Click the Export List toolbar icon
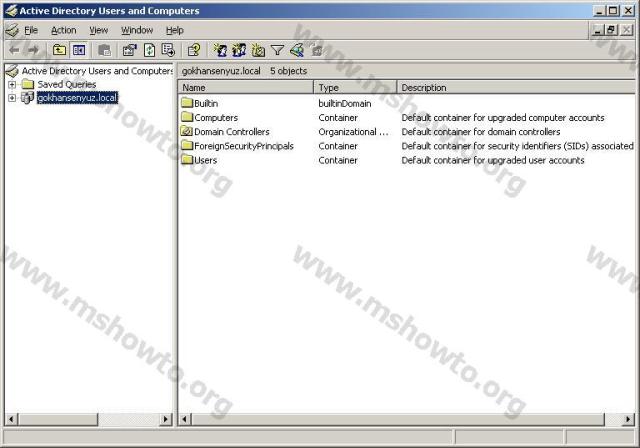This screenshot has width=640, height=448. coord(168,50)
